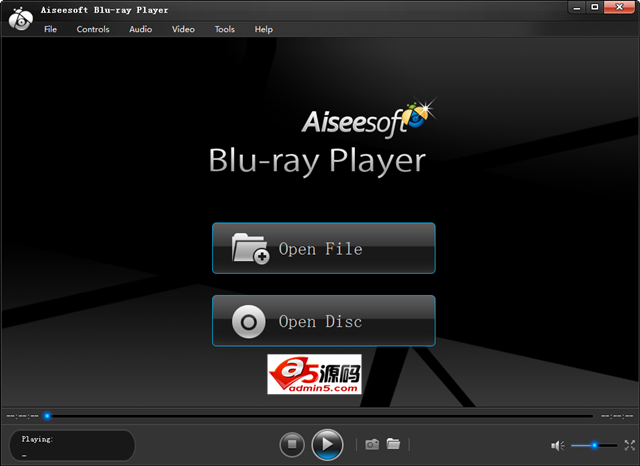Minimize the Blu-ray Player window
The image size is (640, 466).
coord(577,8)
